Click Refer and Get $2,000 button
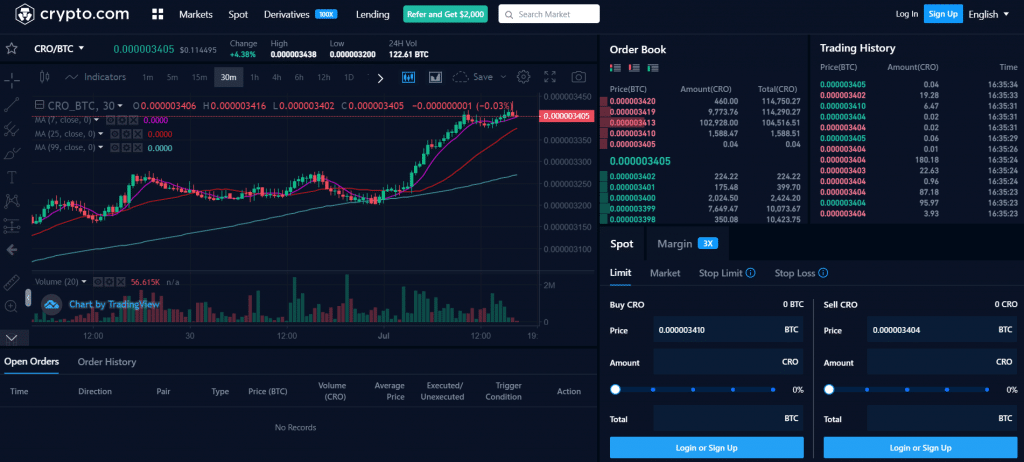The width and height of the screenshot is (1024, 462). (445, 14)
